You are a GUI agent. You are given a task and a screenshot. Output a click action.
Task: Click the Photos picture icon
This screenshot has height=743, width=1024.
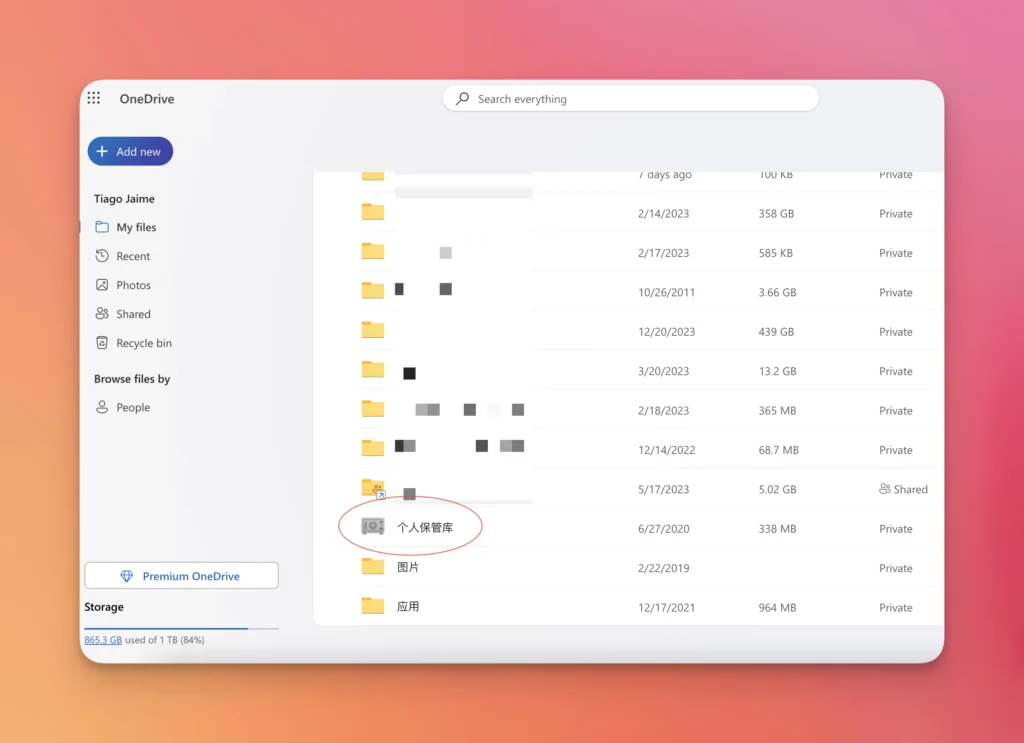click(x=102, y=285)
